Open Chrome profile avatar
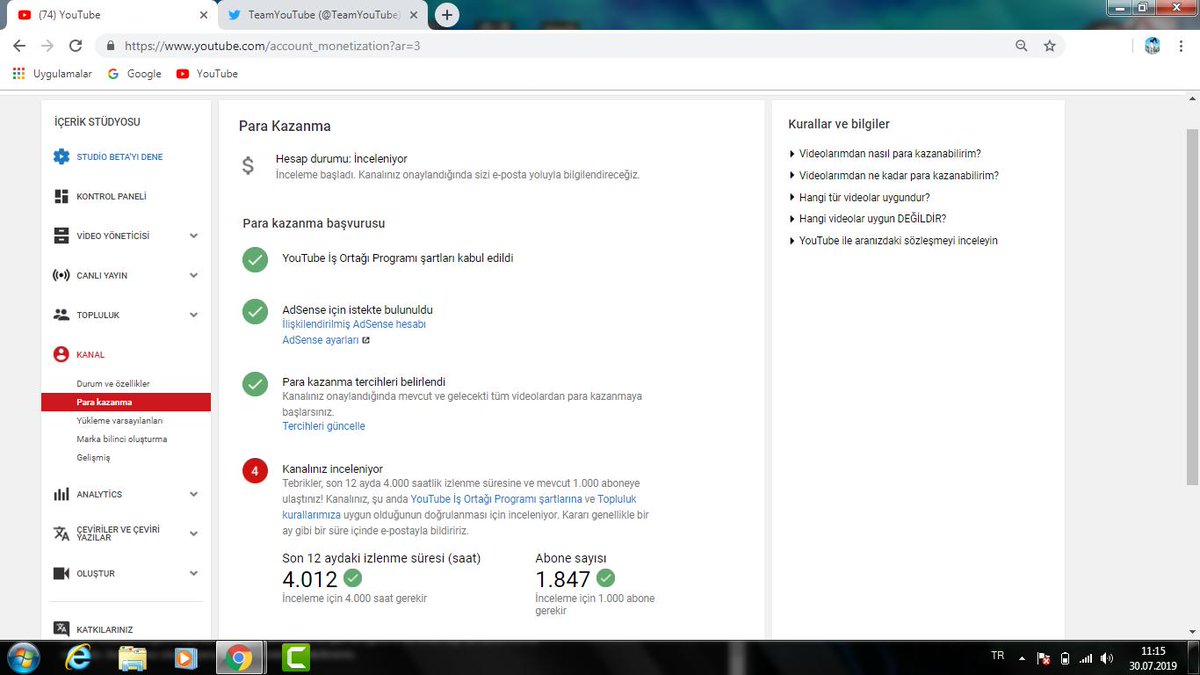The height and width of the screenshot is (675, 1200). pyautogui.click(x=1152, y=46)
